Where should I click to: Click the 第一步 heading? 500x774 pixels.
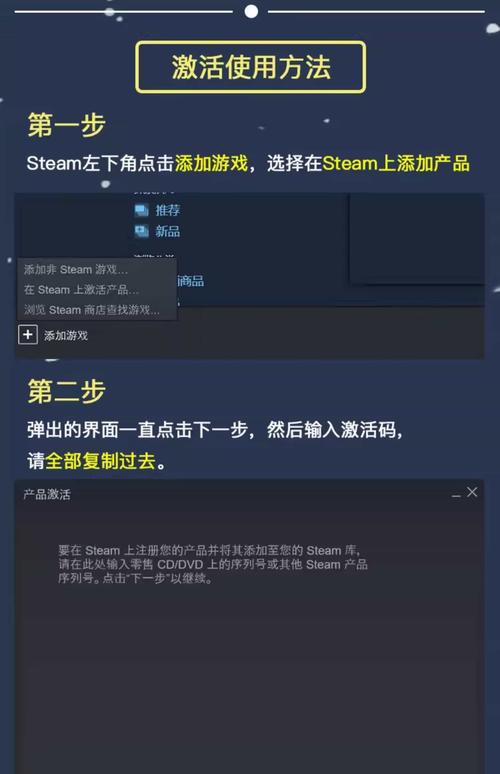point(67,125)
